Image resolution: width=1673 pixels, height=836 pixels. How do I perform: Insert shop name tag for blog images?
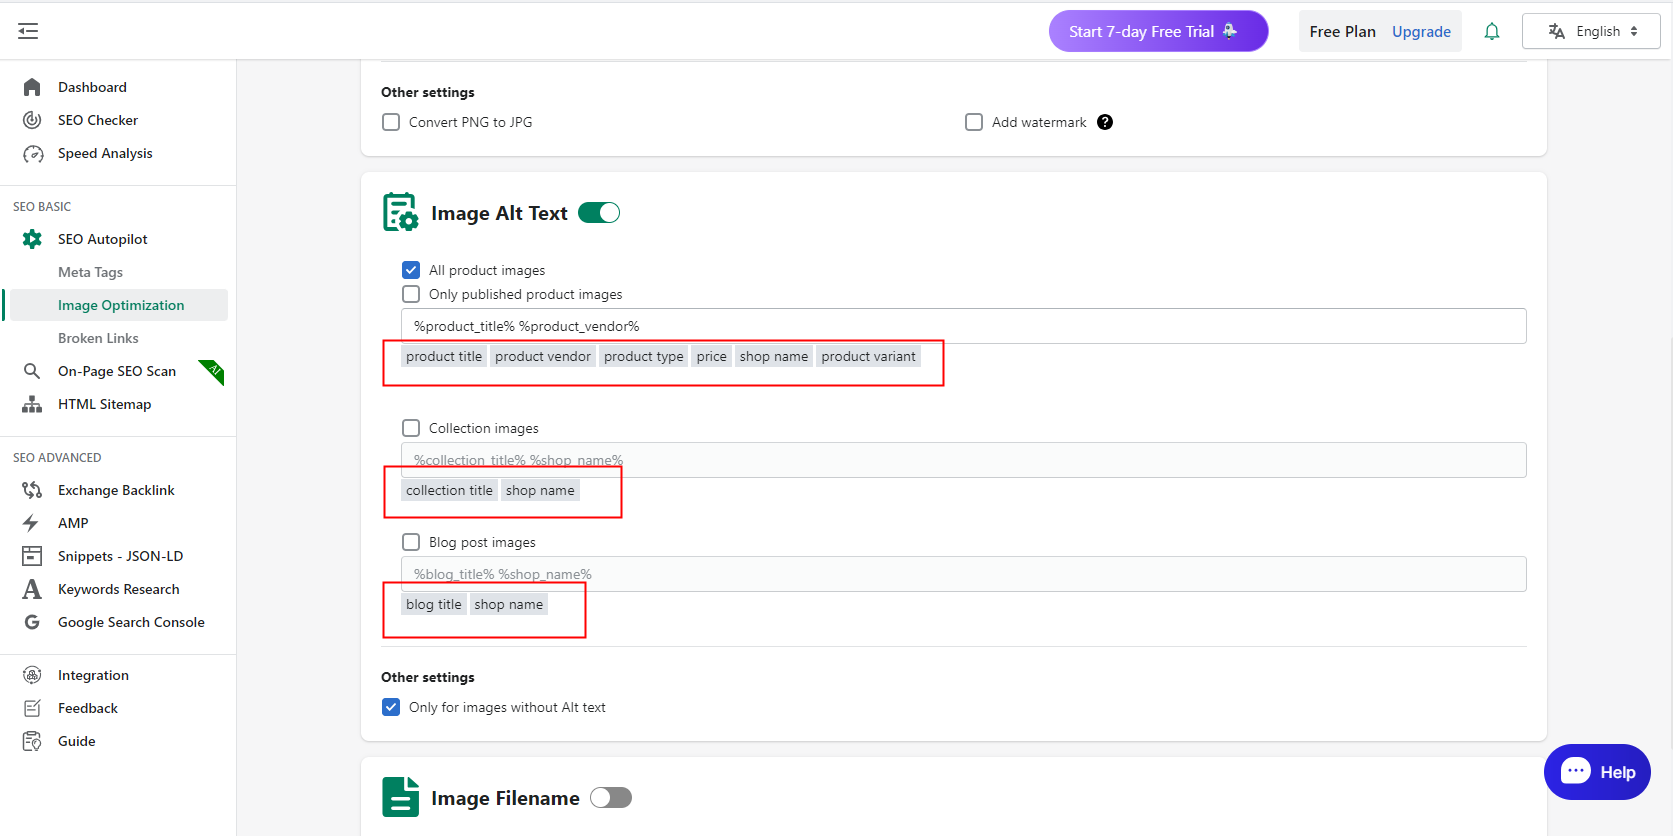[x=509, y=604]
